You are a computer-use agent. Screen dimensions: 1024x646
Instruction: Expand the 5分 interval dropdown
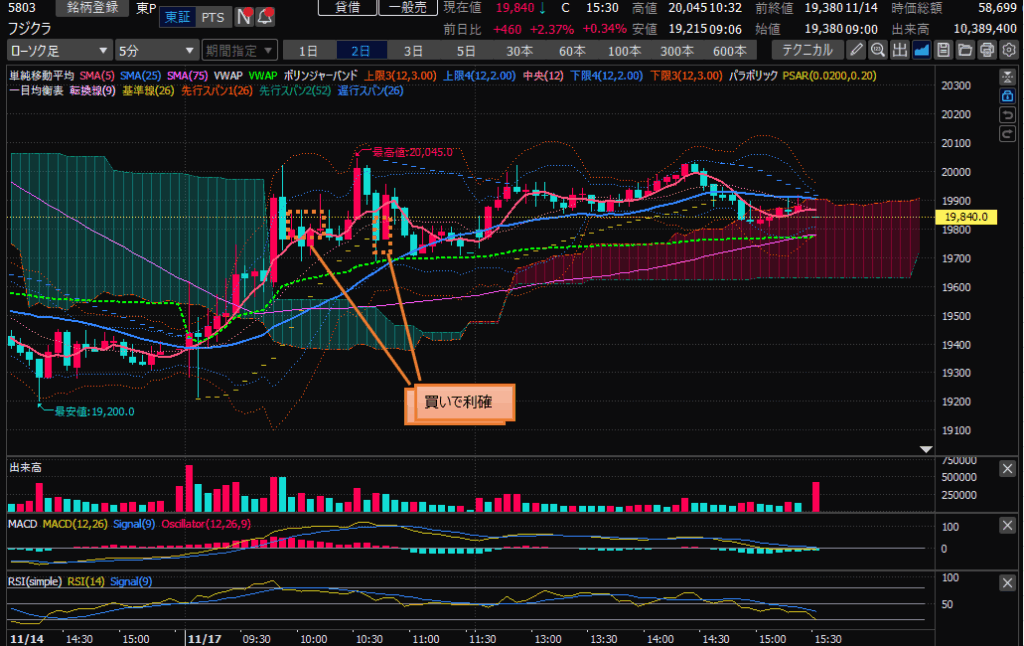pos(155,50)
